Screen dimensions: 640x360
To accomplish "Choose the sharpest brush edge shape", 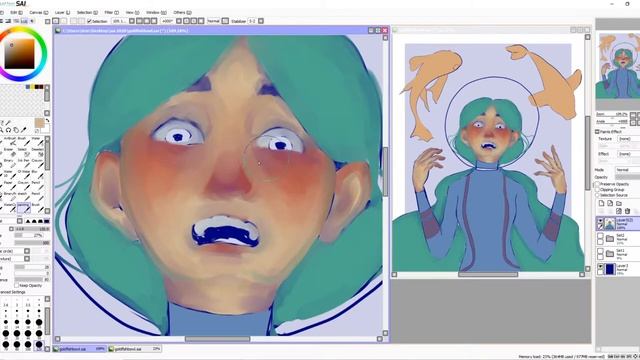I will [27, 221].
